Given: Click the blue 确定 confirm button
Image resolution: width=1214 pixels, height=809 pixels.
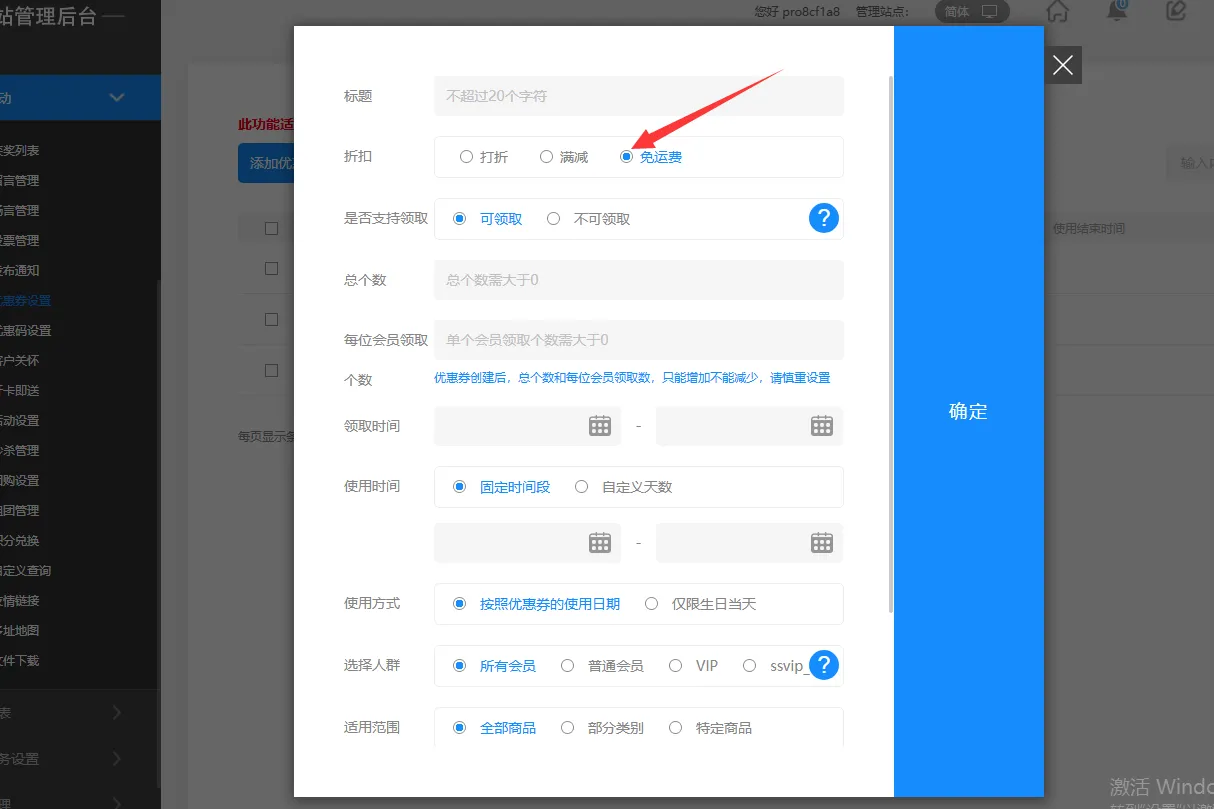Looking at the screenshot, I should point(969,411).
